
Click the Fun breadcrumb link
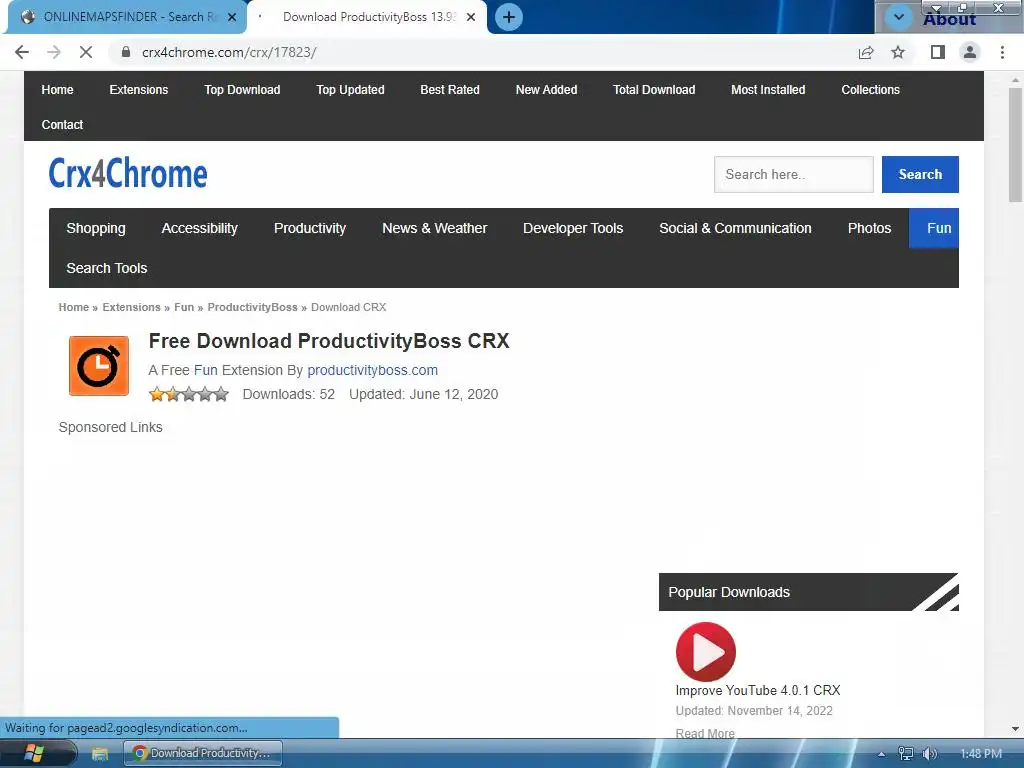pyautogui.click(x=184, y=307)
